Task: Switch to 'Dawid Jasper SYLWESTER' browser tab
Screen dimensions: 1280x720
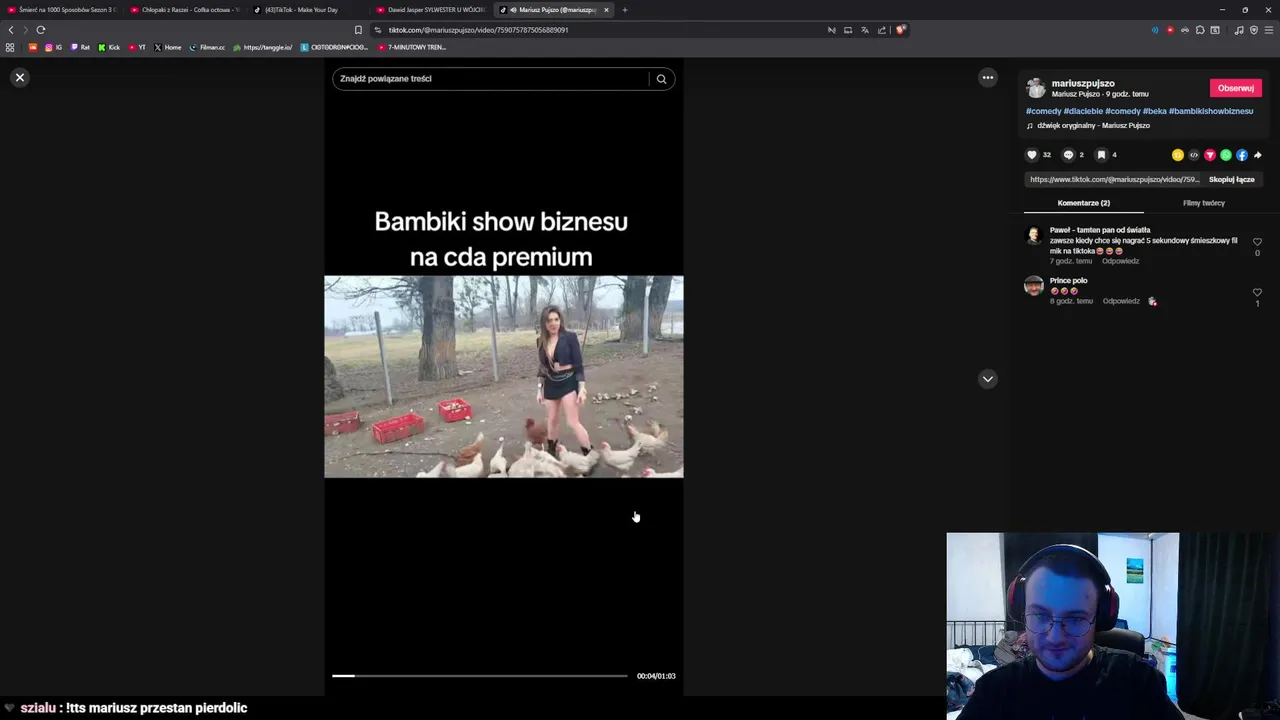Action: tap(431, 10)
